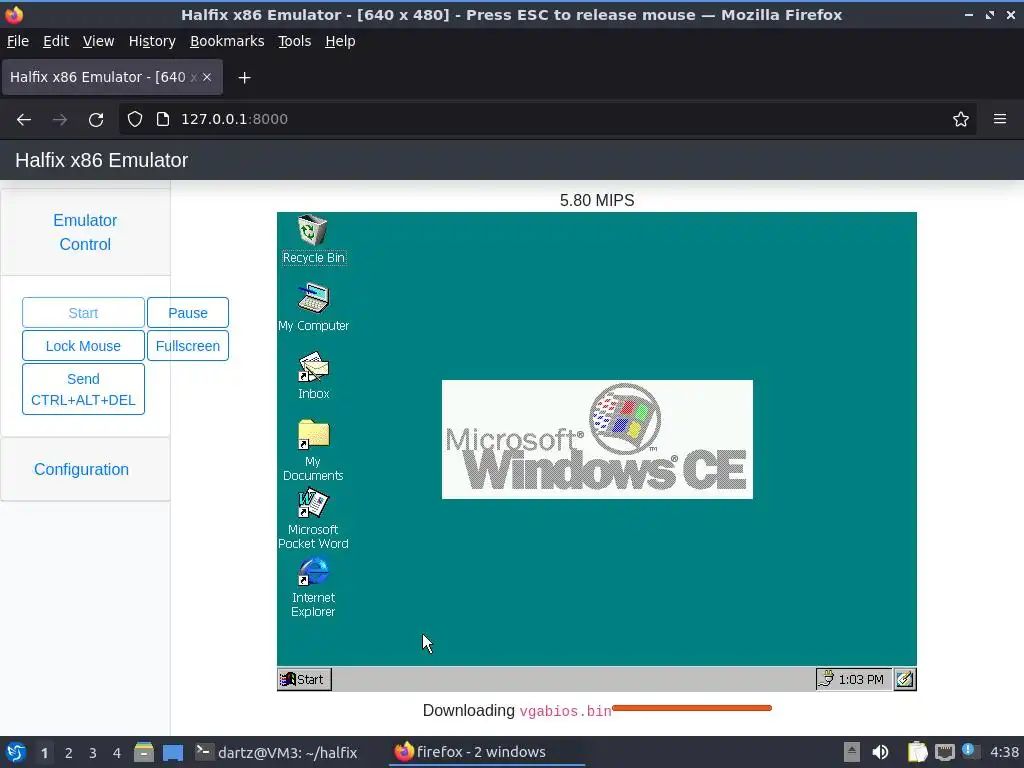Open the View menu

click(98, 41)
